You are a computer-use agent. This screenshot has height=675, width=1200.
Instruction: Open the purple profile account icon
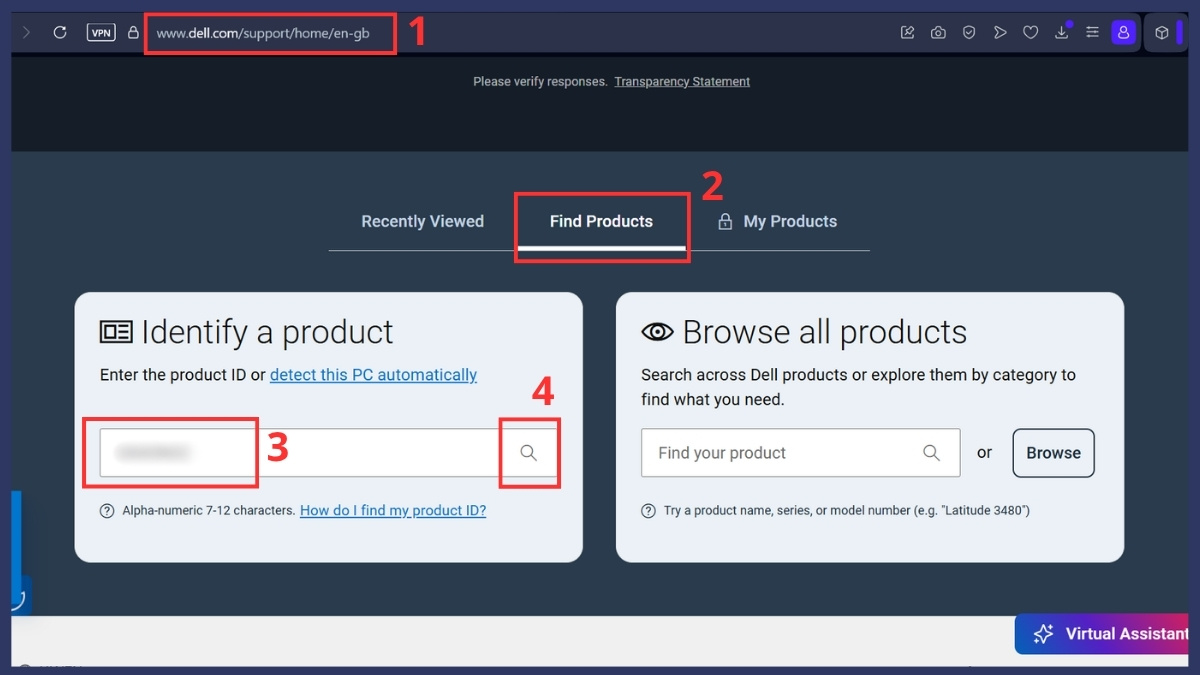pos(1124,33)
